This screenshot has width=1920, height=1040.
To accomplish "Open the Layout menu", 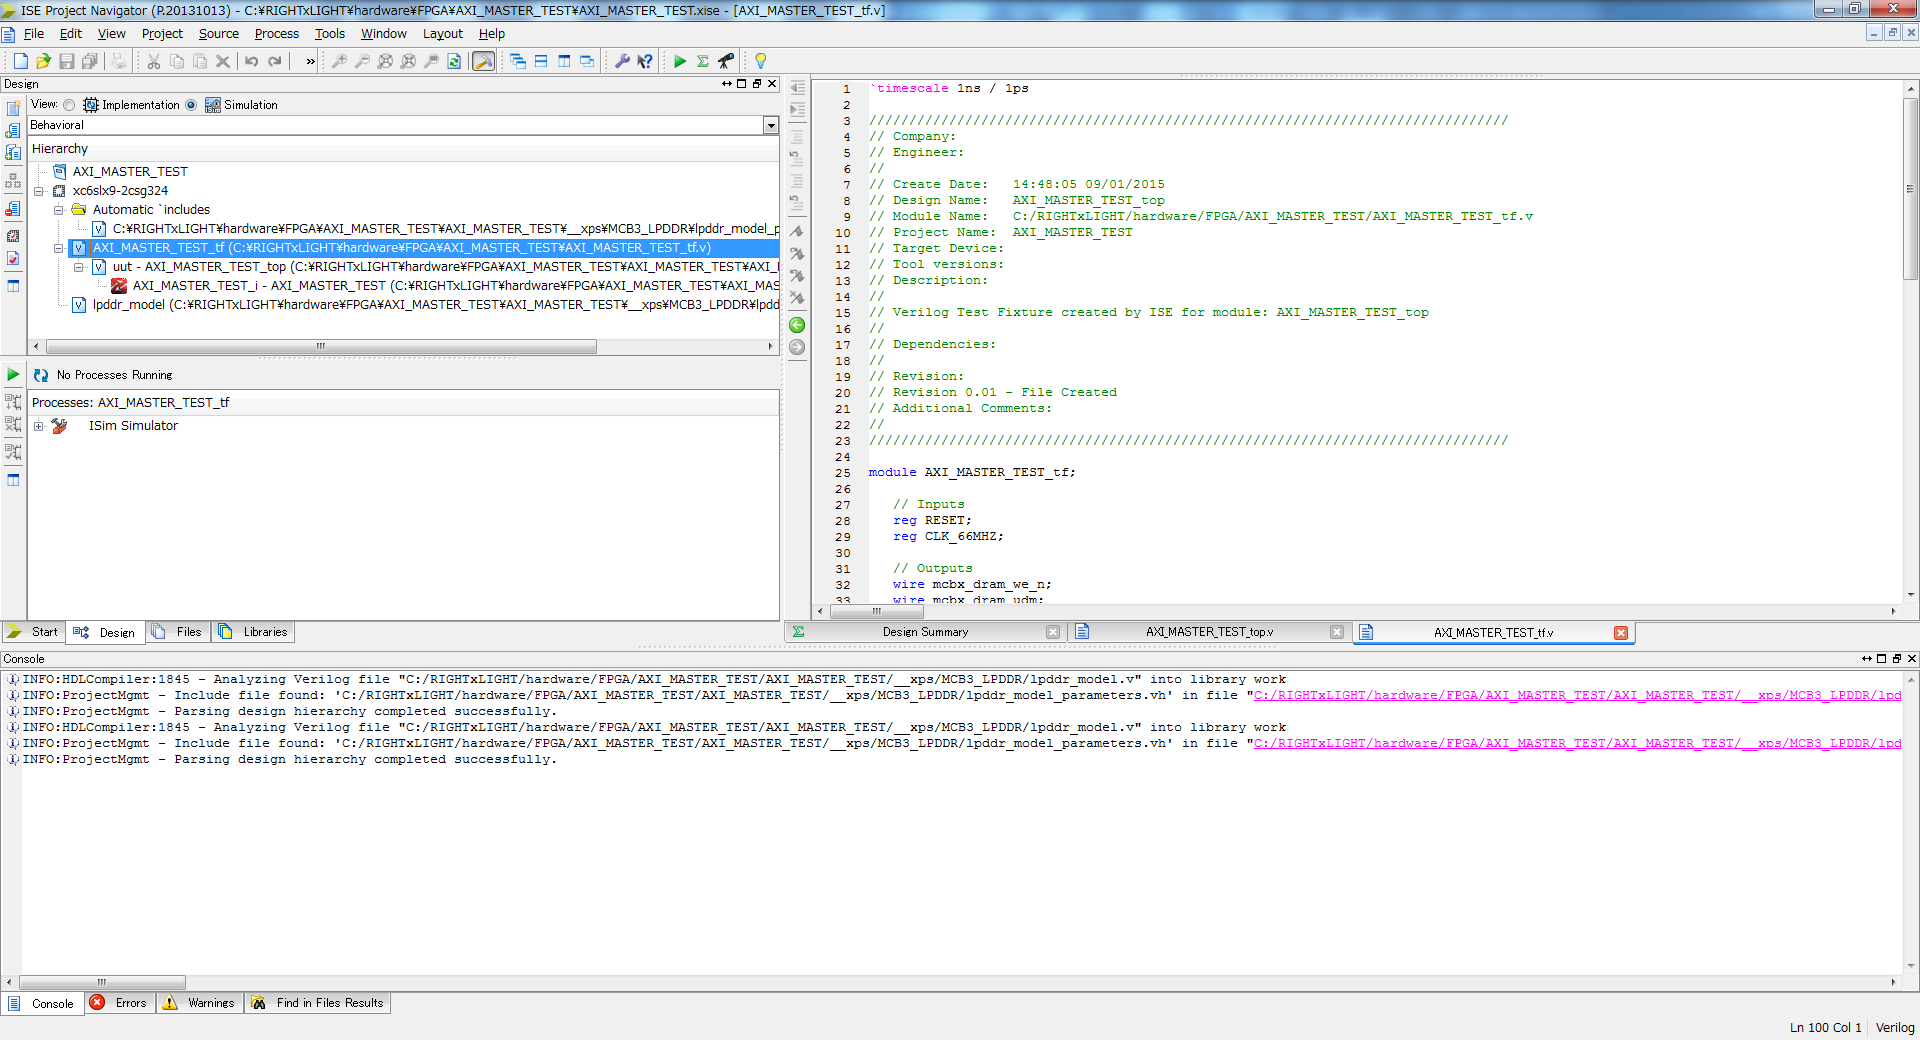I will coord(443,34).
